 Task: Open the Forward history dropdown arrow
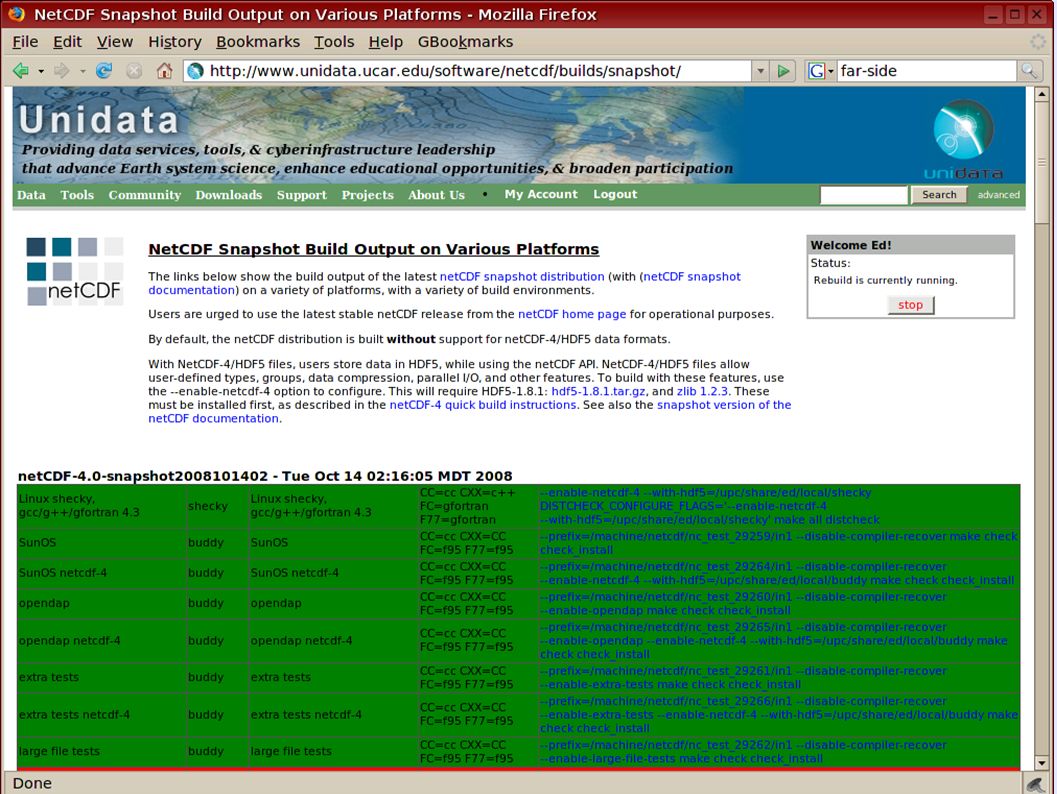tap(82, 71)
